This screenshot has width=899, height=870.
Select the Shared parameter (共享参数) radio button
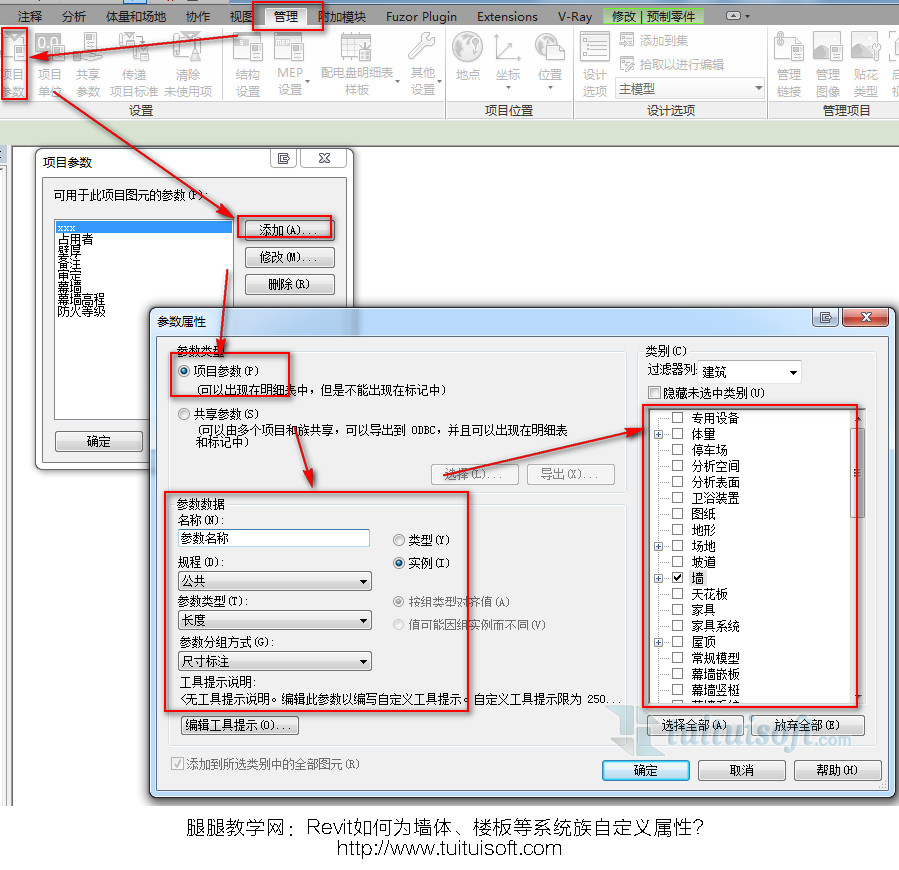click(184, 414)
